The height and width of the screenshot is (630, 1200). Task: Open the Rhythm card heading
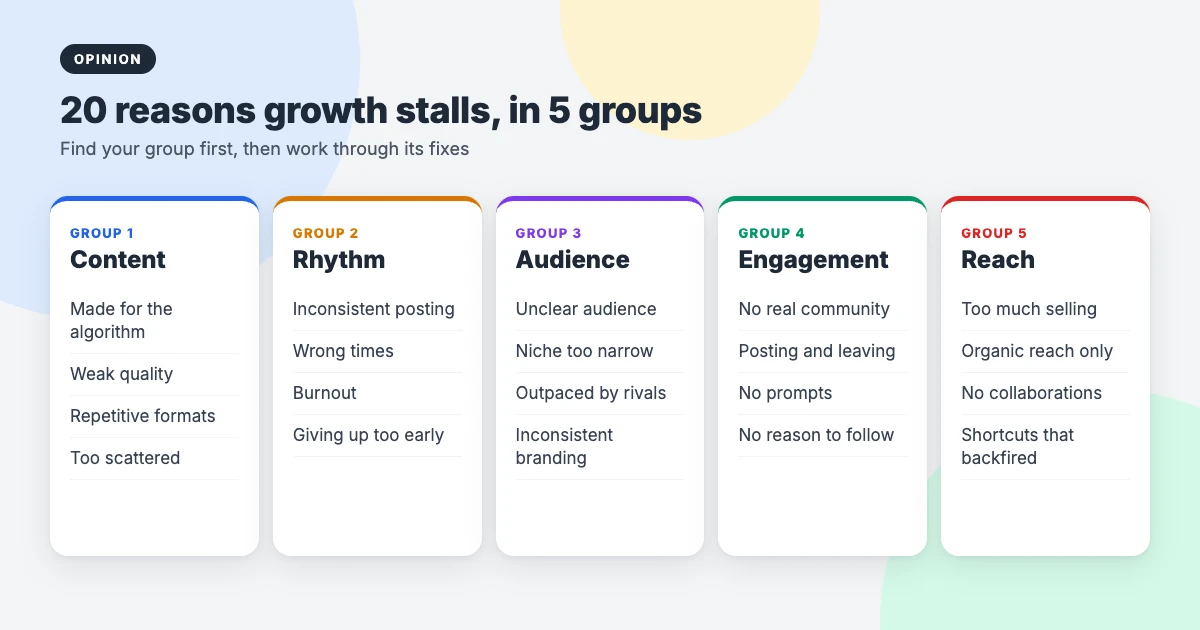[x=339, y=259]
